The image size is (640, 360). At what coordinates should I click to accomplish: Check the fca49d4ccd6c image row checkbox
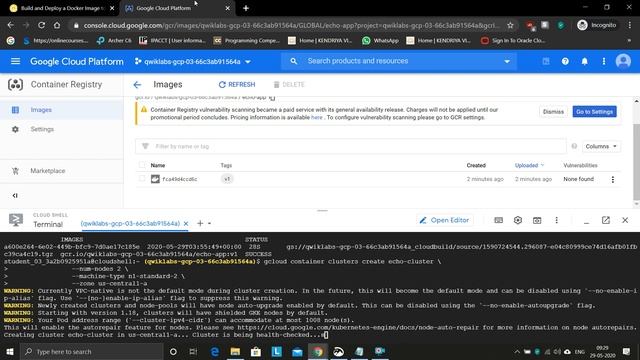tap(142, 179)
